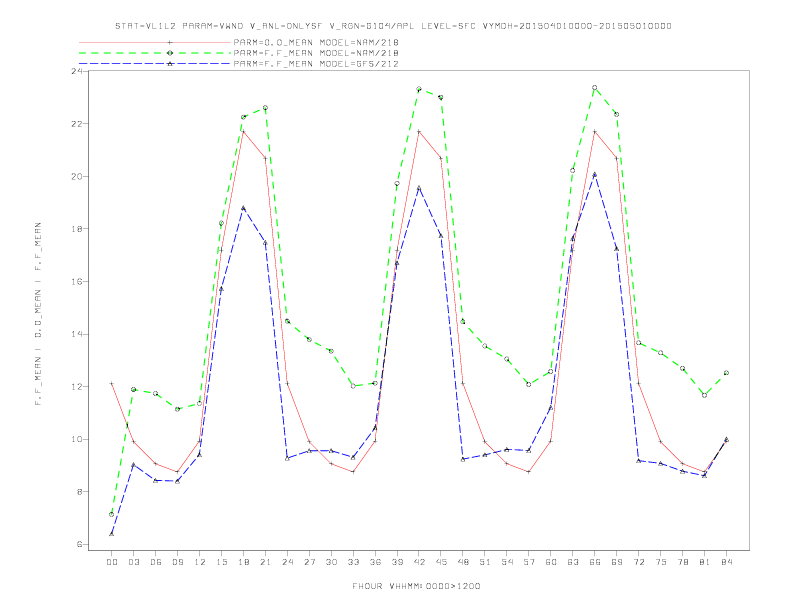The height and width of the screenshot is (612, 792).
Task: Click x-axis forecast hour label 57
Action: 529,562
